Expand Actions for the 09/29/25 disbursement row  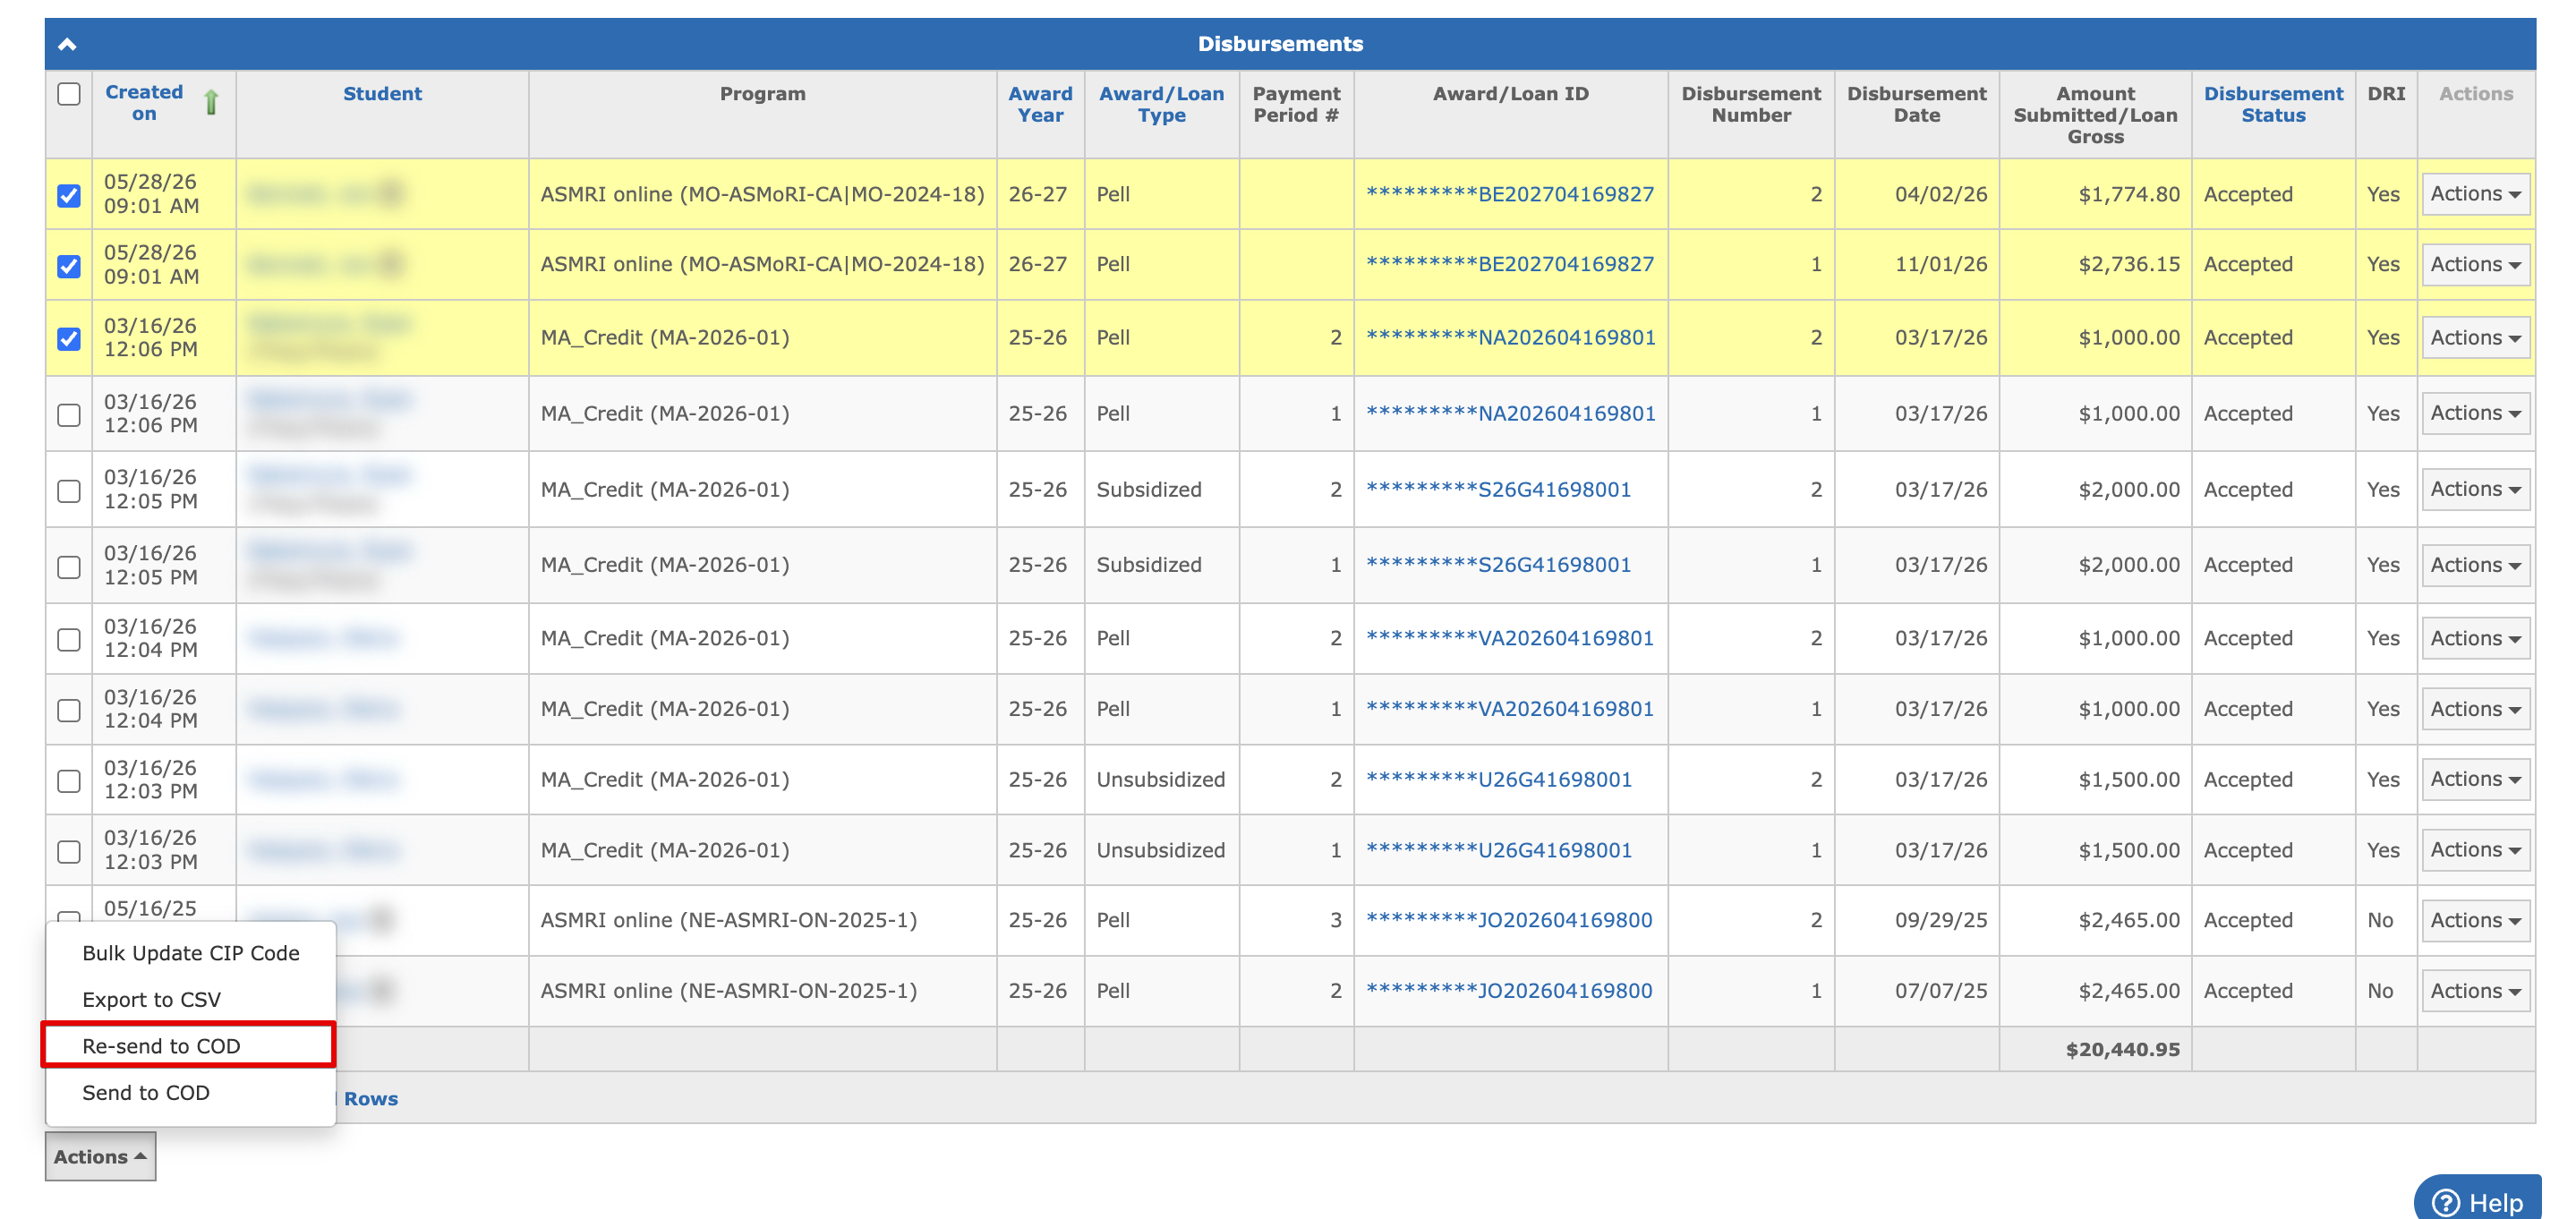[2475, 920]
